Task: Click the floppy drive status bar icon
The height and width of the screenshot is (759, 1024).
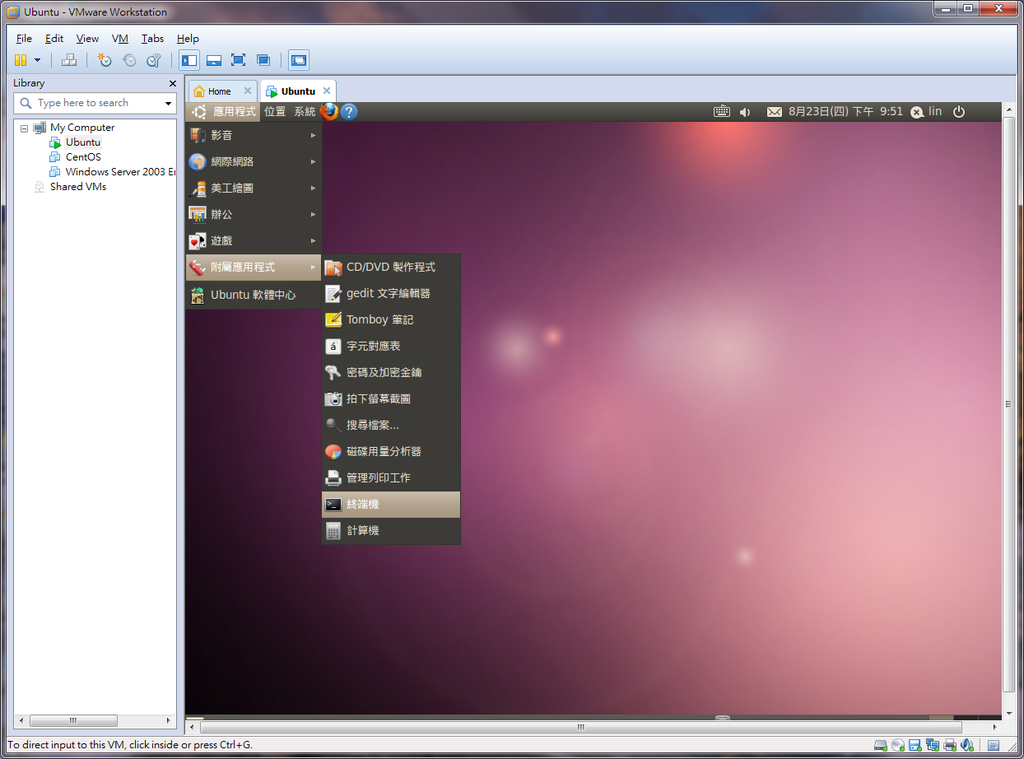Action: click(x=915, y=745)
